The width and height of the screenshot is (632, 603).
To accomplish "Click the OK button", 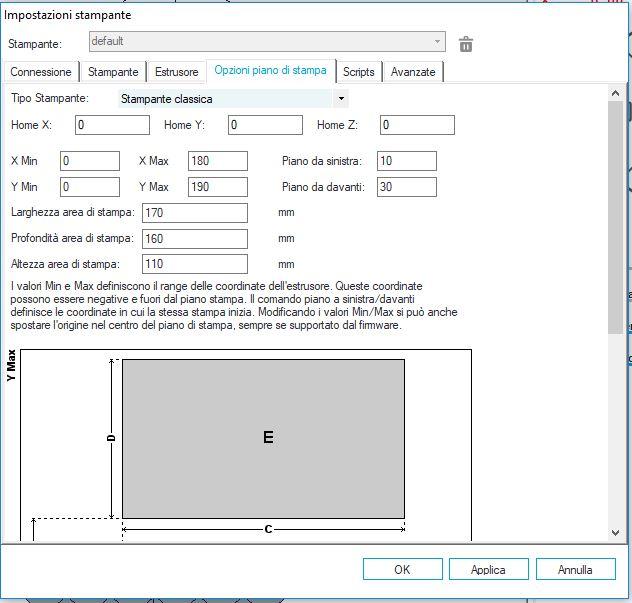I will click(402, 569).
